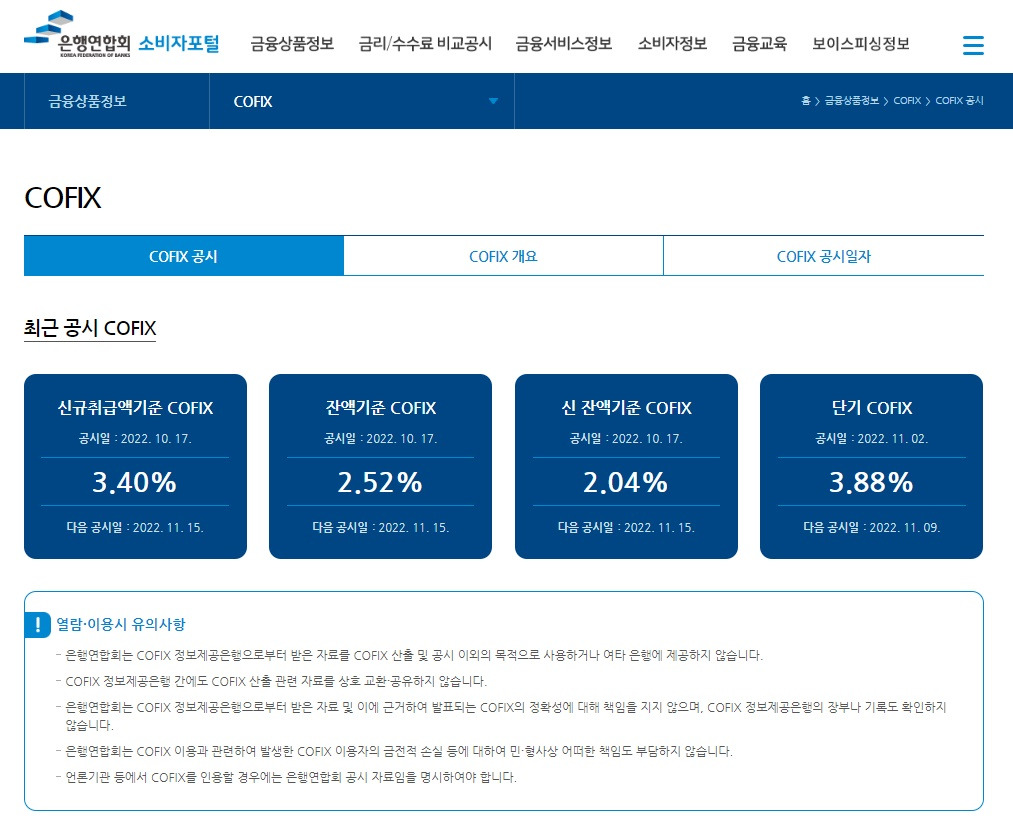Screen dimensions: 1013x838
Task: Open the 보이스피싱정보 menu
Action: (x=861, y=43)
